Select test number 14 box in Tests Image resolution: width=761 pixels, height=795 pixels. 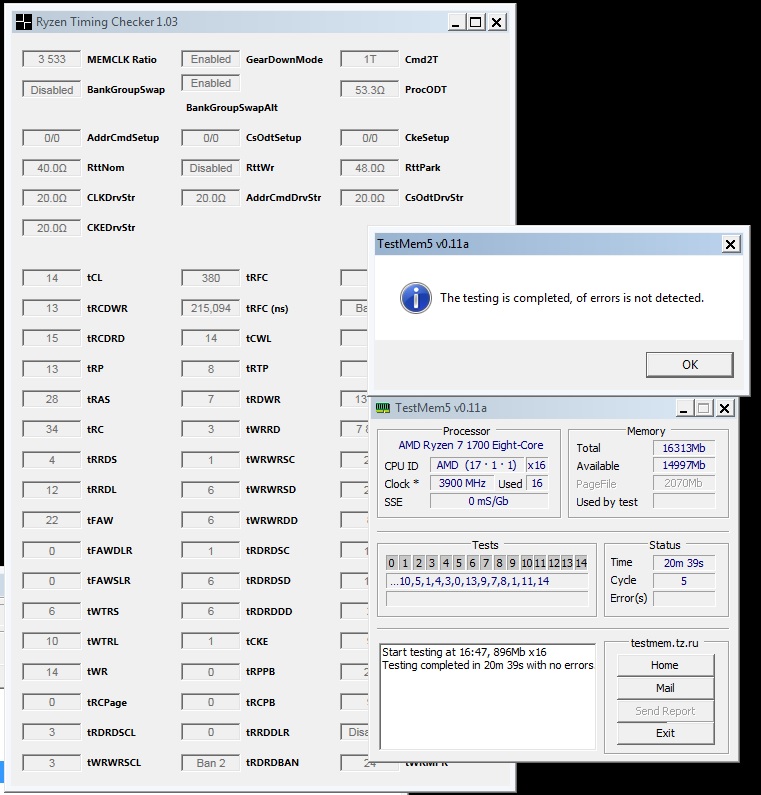pos(581,563)
